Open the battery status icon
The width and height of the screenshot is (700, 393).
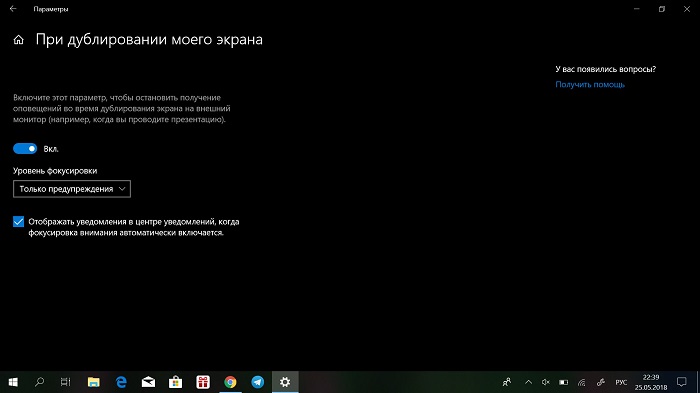click(x=563, y=382)
